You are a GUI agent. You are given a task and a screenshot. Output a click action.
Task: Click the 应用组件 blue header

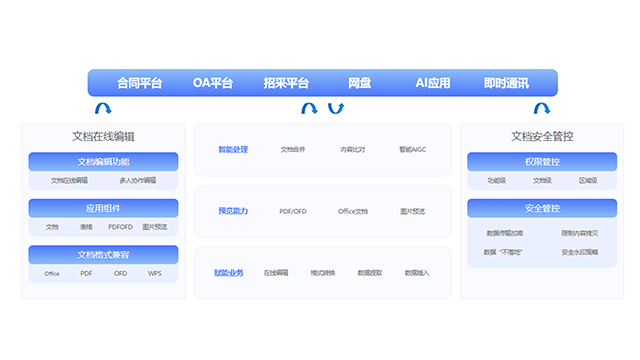coord(103,208)
